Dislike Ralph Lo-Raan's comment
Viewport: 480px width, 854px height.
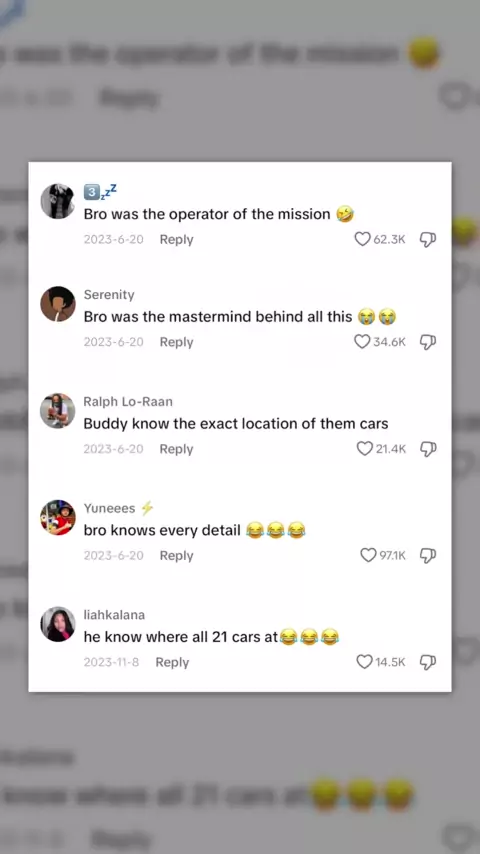point(428,449)
